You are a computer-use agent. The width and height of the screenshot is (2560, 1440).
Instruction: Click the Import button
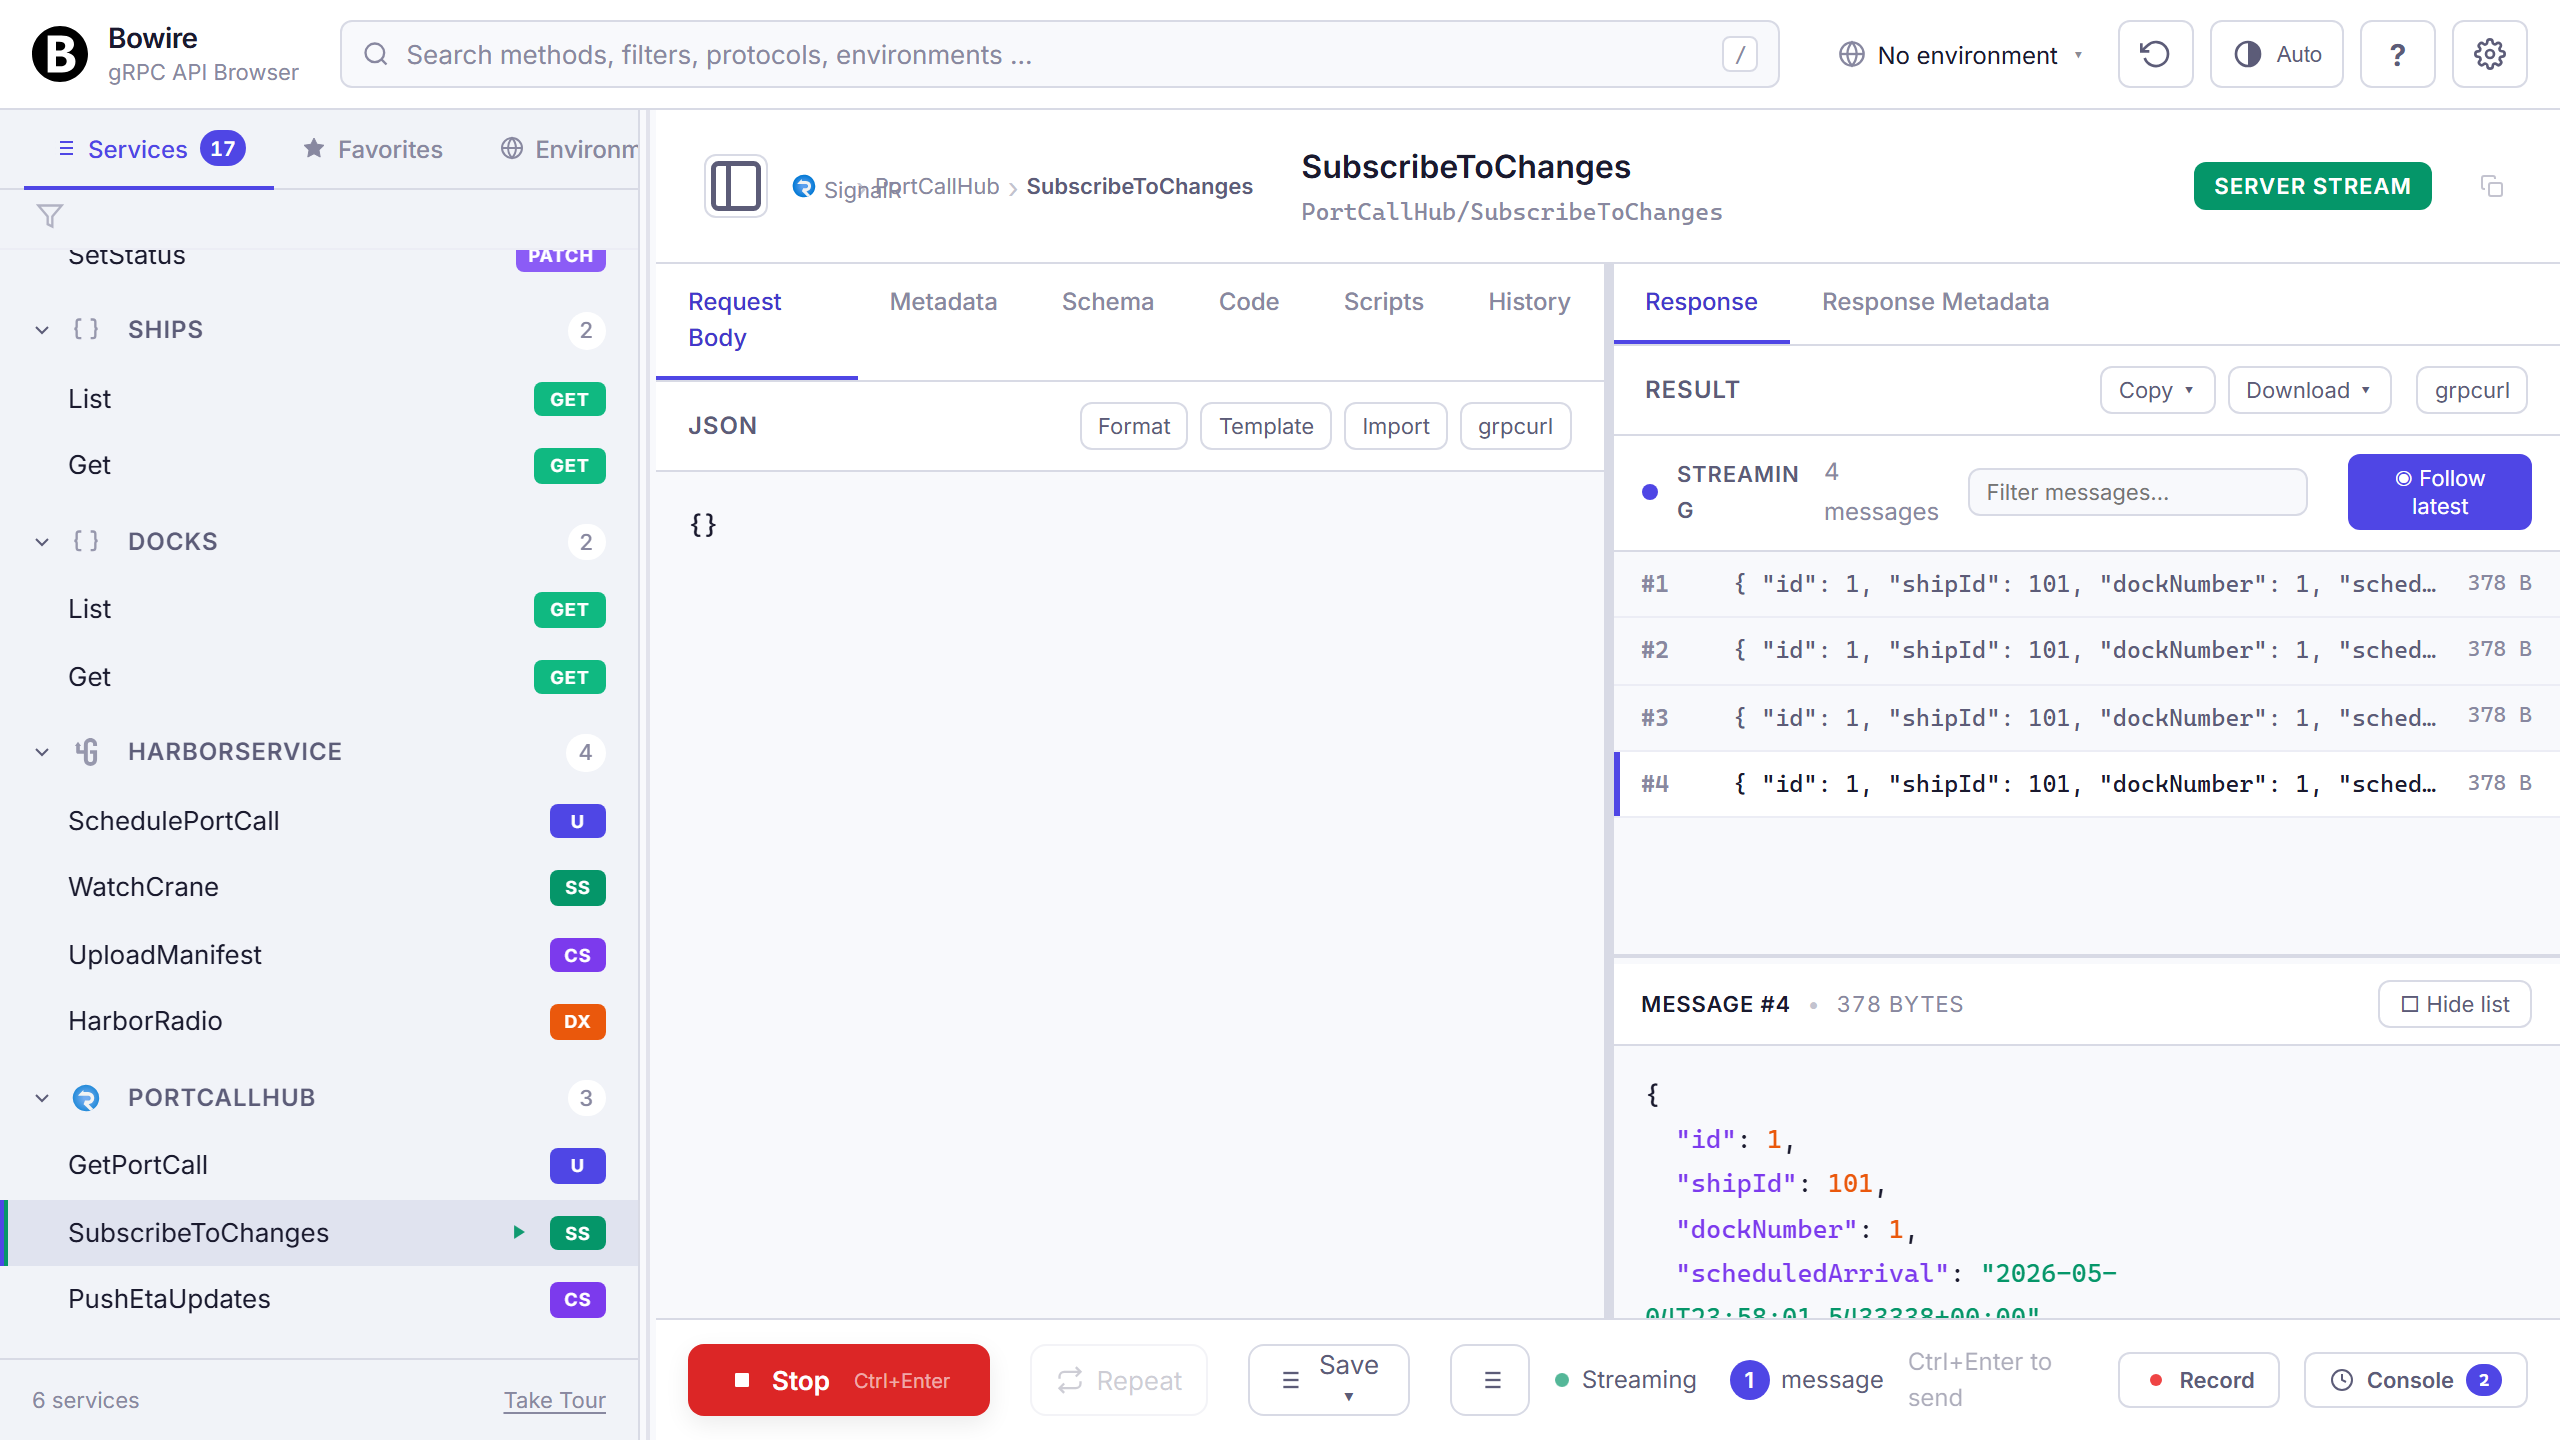(x=1395, y=426)
